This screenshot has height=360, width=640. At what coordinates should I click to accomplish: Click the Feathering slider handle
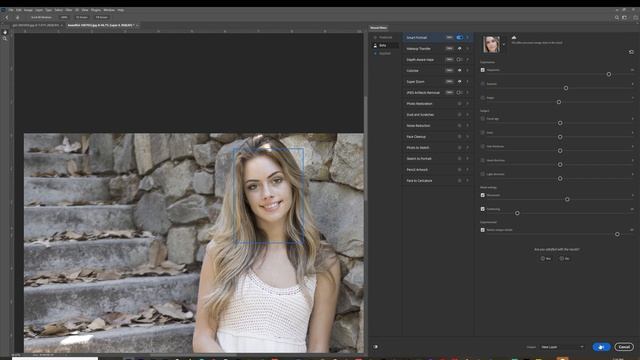[x=517, y=213]
